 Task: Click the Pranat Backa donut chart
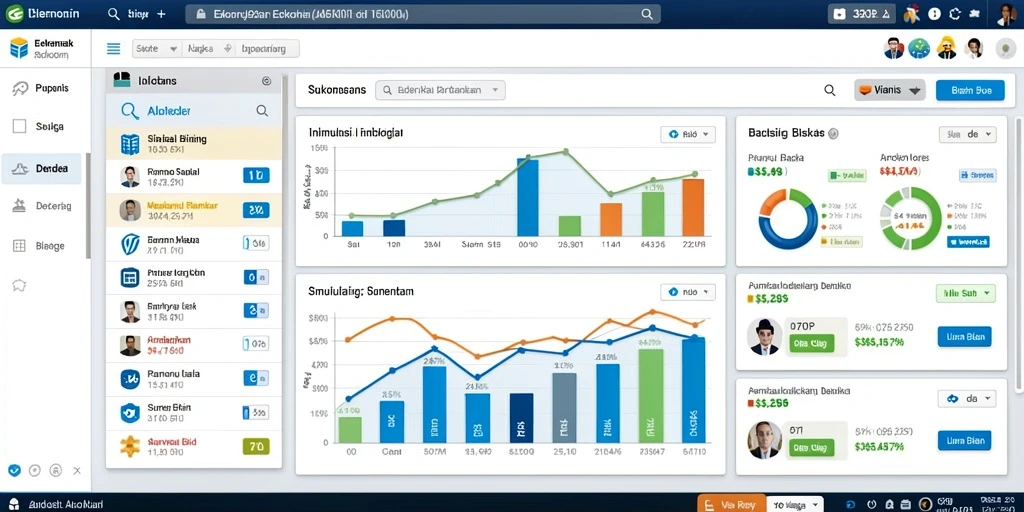(788, 219)
